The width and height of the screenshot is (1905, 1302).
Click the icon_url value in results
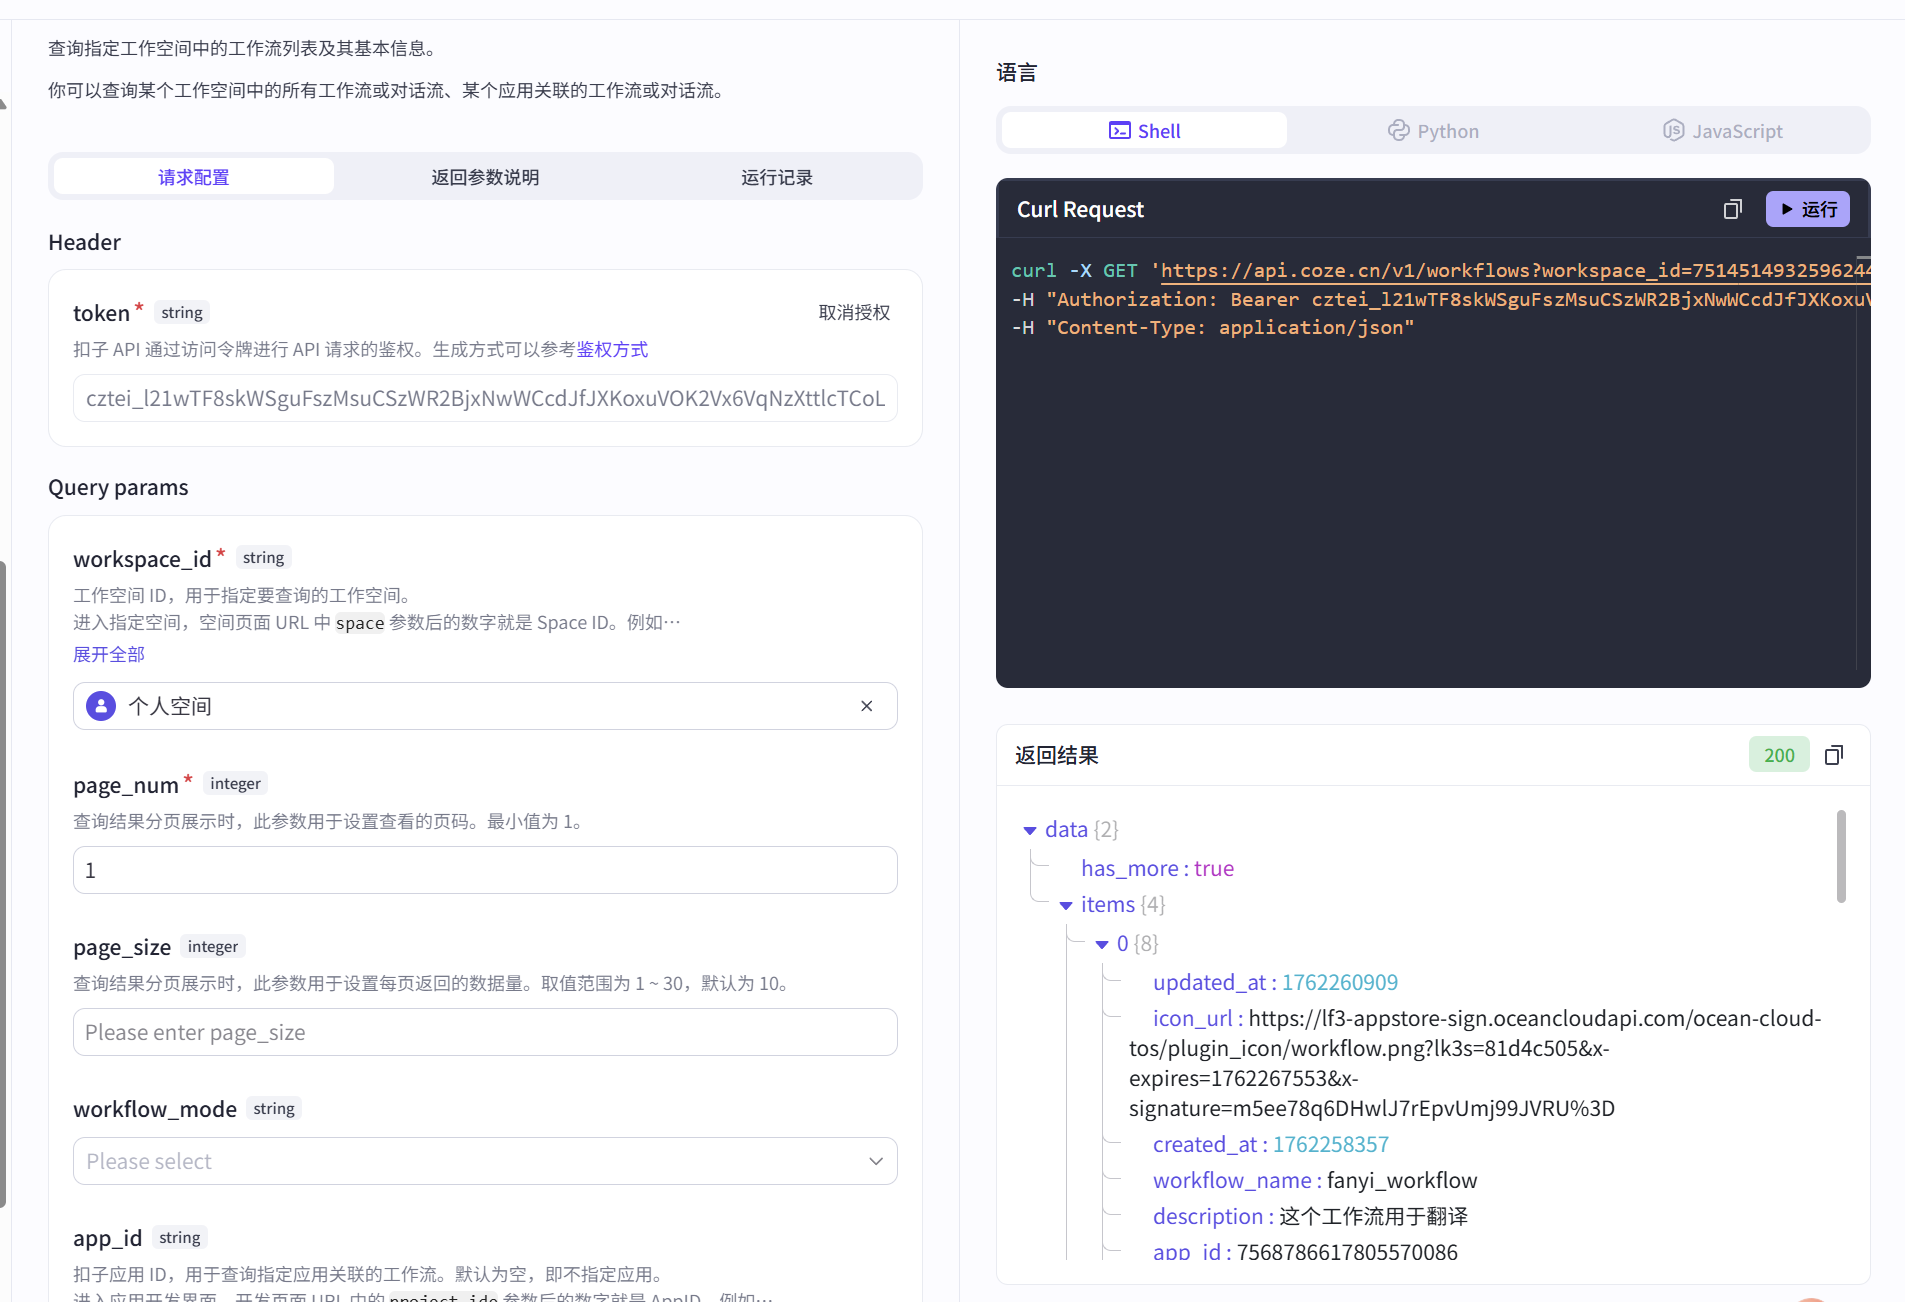click(1475, 1063)
